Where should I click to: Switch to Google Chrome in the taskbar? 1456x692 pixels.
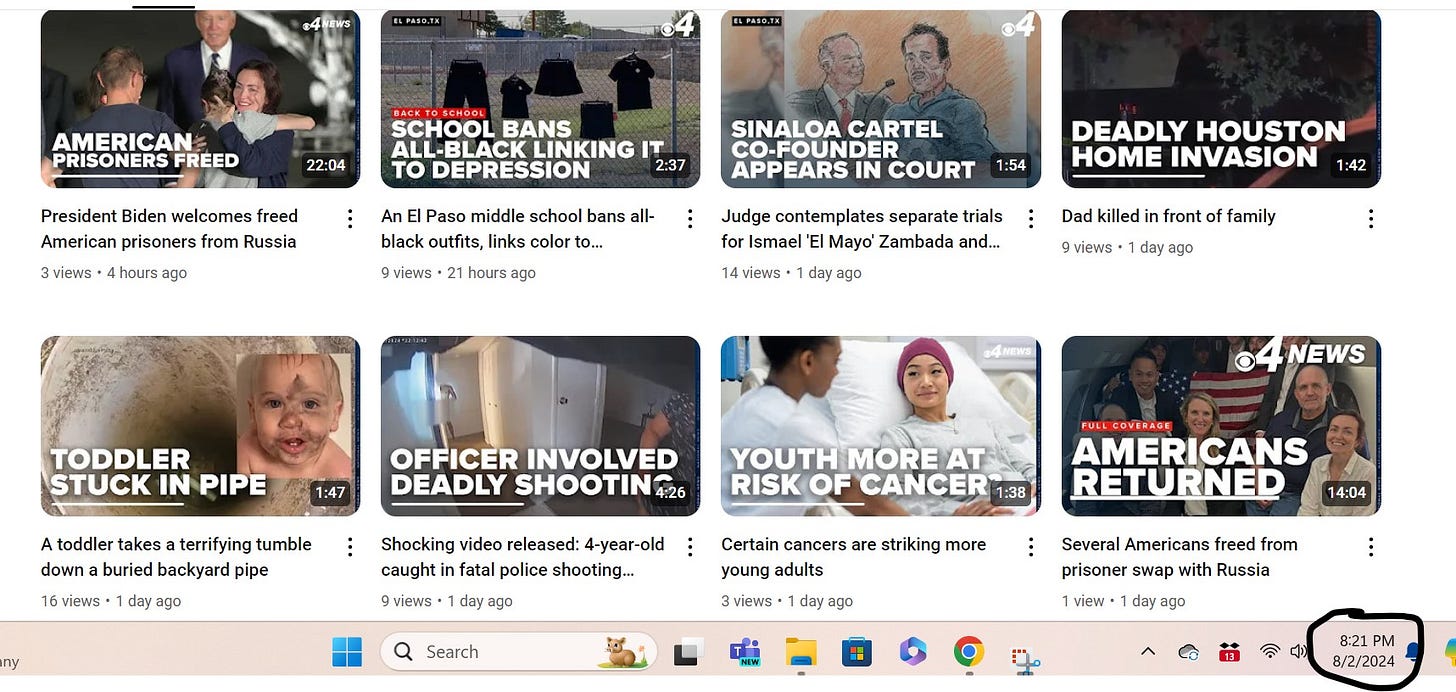[x=968, y=652]
